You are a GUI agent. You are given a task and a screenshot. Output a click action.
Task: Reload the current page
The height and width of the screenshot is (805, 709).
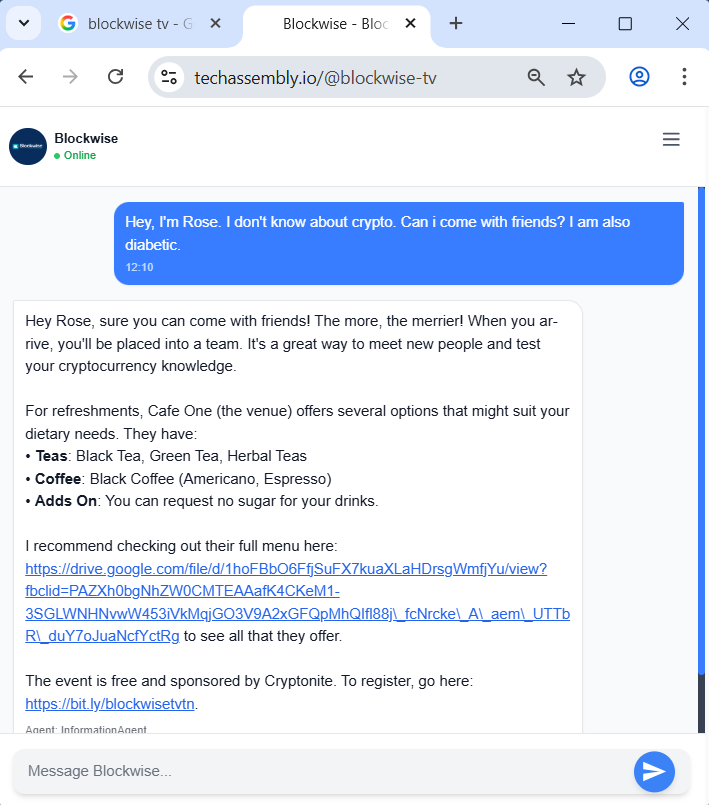coord(114,76)
